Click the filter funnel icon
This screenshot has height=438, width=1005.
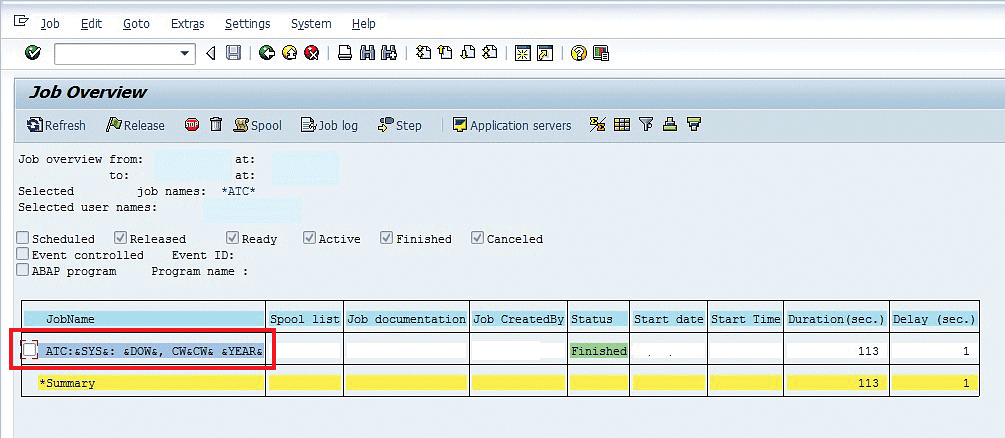coord(646,125)
